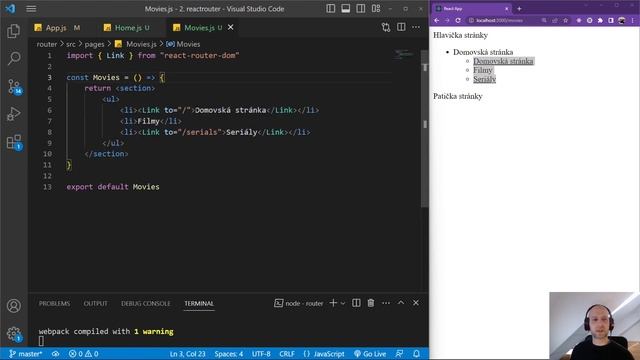Bookmark this page with the star icon
This screenshot has height=360, width=640.
(x=565, y=20)
